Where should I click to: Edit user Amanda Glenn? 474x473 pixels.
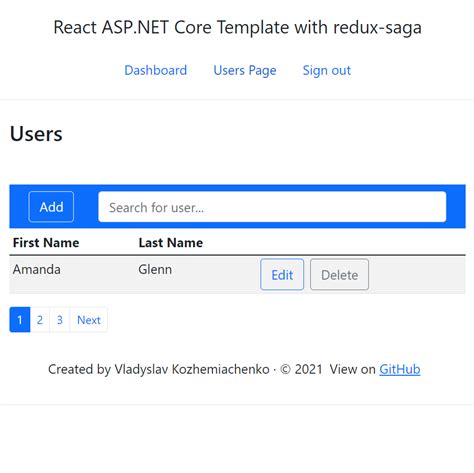coord(282,274)
